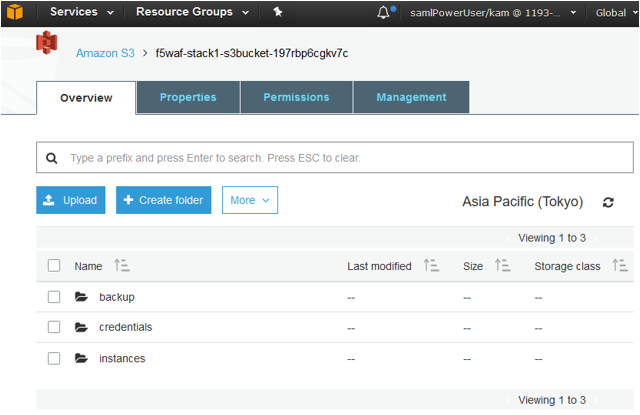640x415 pixels.
Task: Focus the prefix search input field
Action: click(335, 158)
